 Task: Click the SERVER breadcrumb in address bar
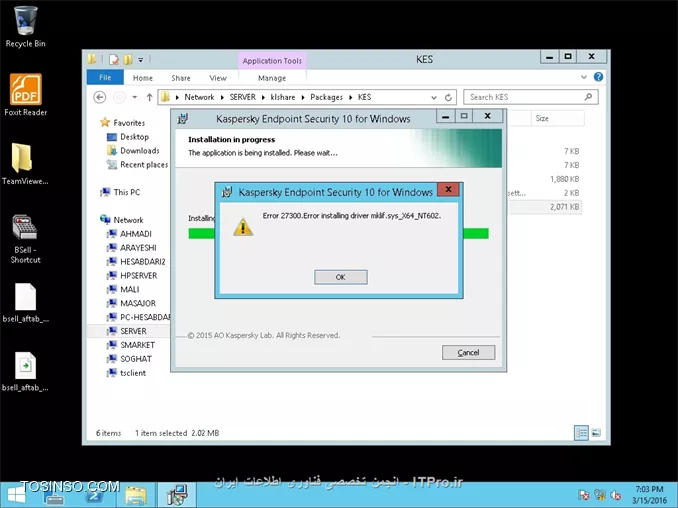243,97
